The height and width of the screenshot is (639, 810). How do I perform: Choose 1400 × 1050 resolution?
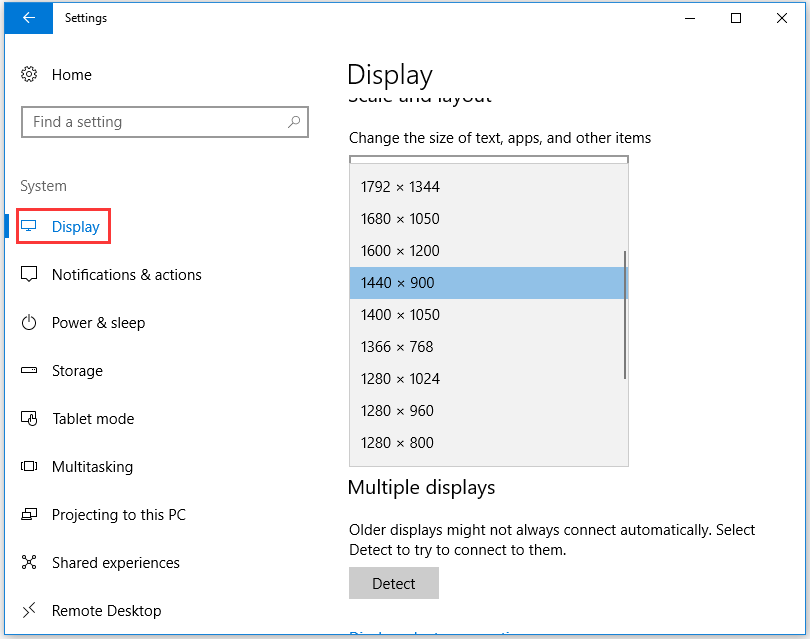click(489, 315)
